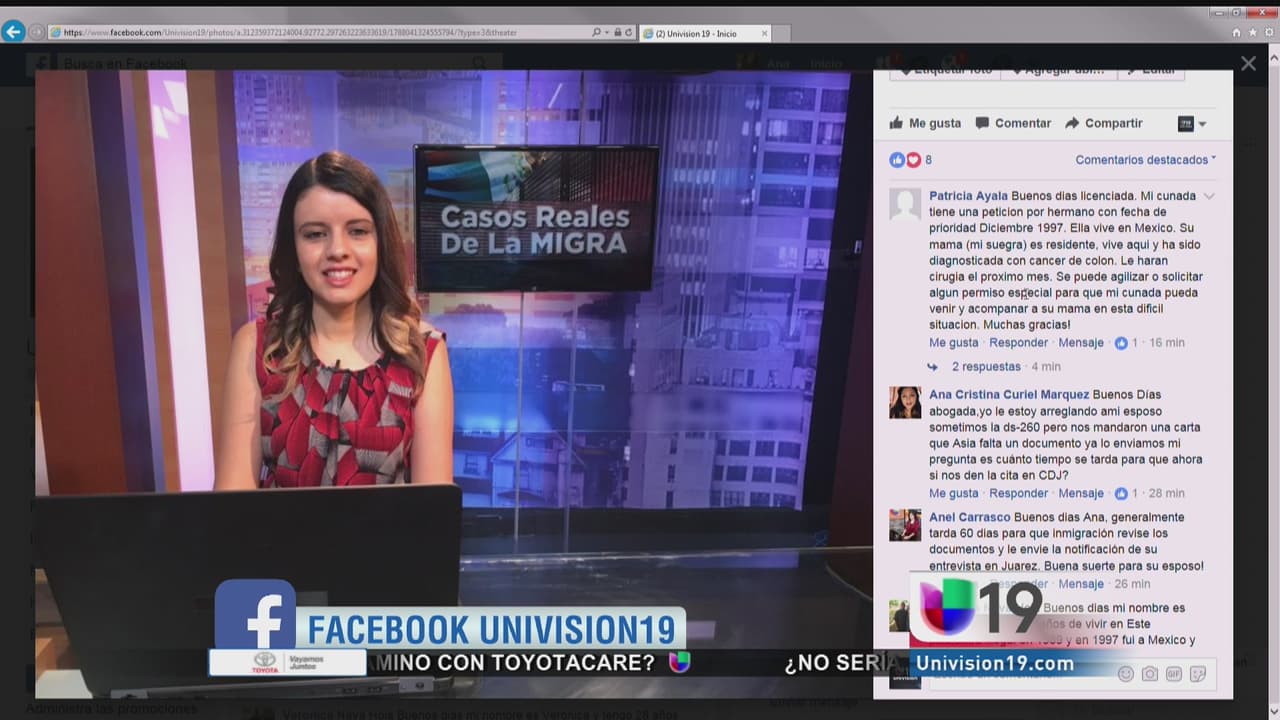
Task: Open Patricia Ayala's profile picture
Action: point(905,204)
